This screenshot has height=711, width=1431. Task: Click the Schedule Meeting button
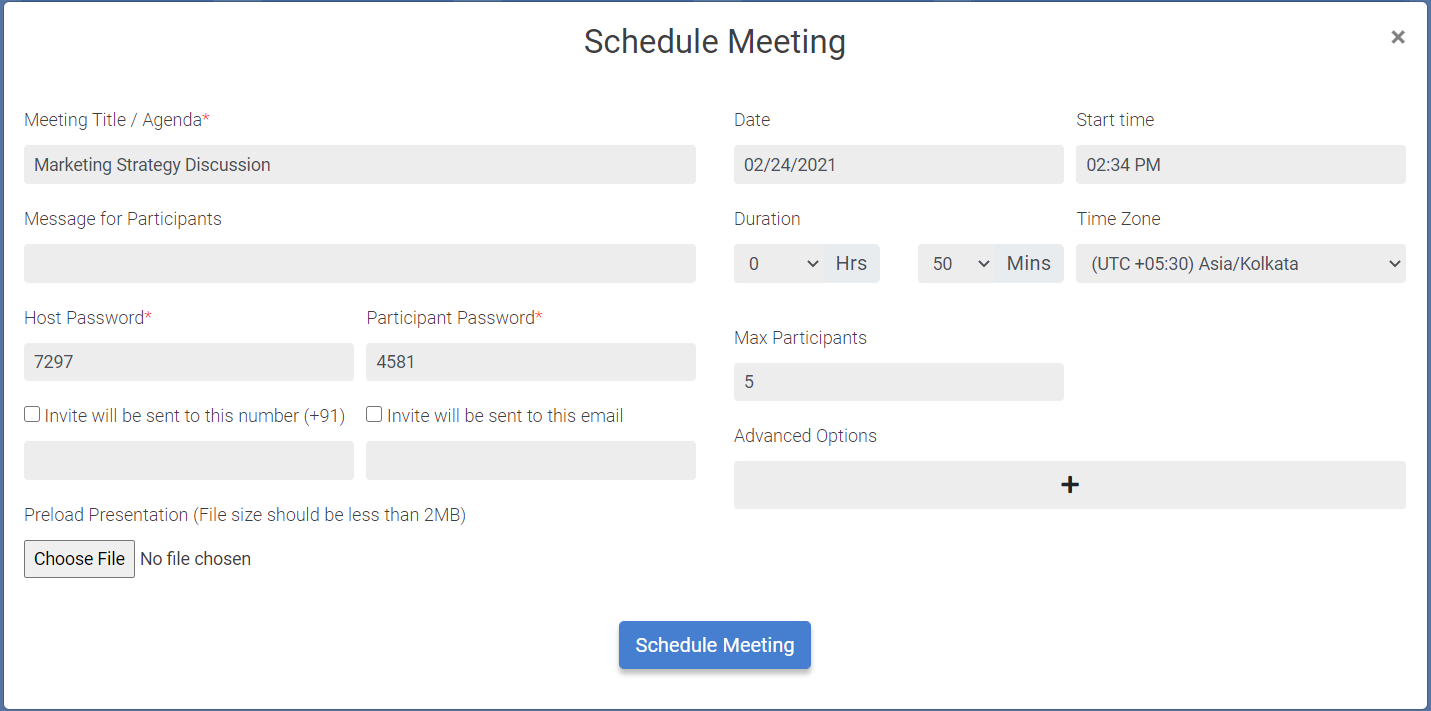[x=714, y=645]
